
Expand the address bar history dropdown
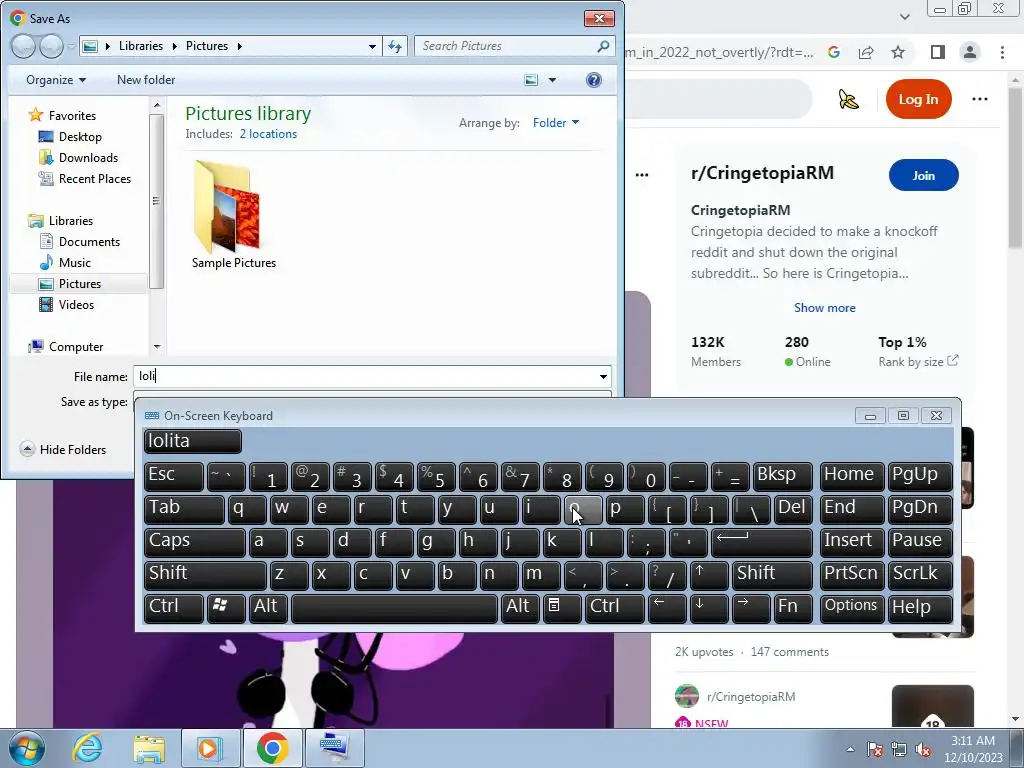pos(372,46)
